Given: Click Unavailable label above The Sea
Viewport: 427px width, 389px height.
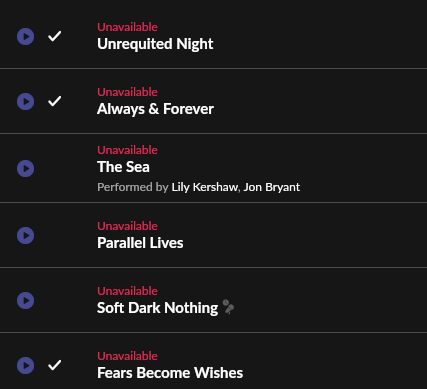Looking at the screenshot, I should [x=127, y=150].
